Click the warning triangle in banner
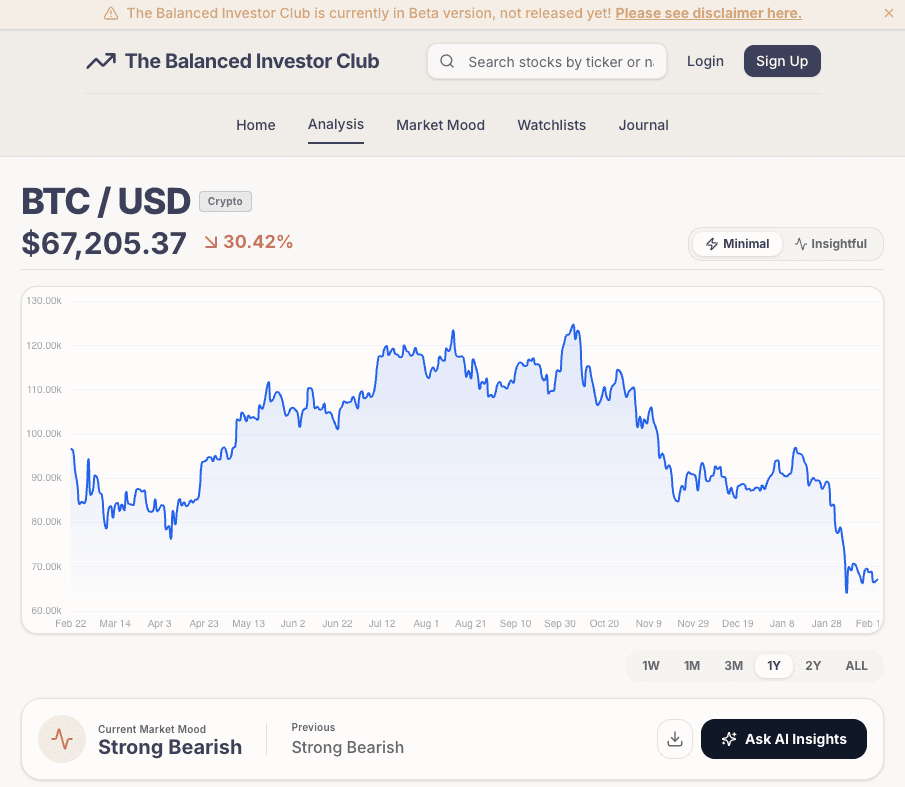 (111, 14)
